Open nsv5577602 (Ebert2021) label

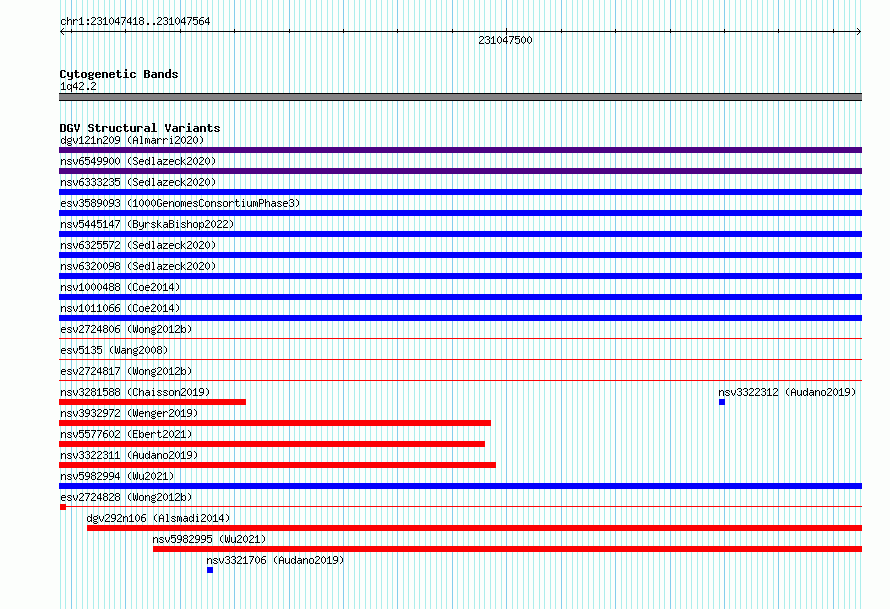[x=126, y=434]
